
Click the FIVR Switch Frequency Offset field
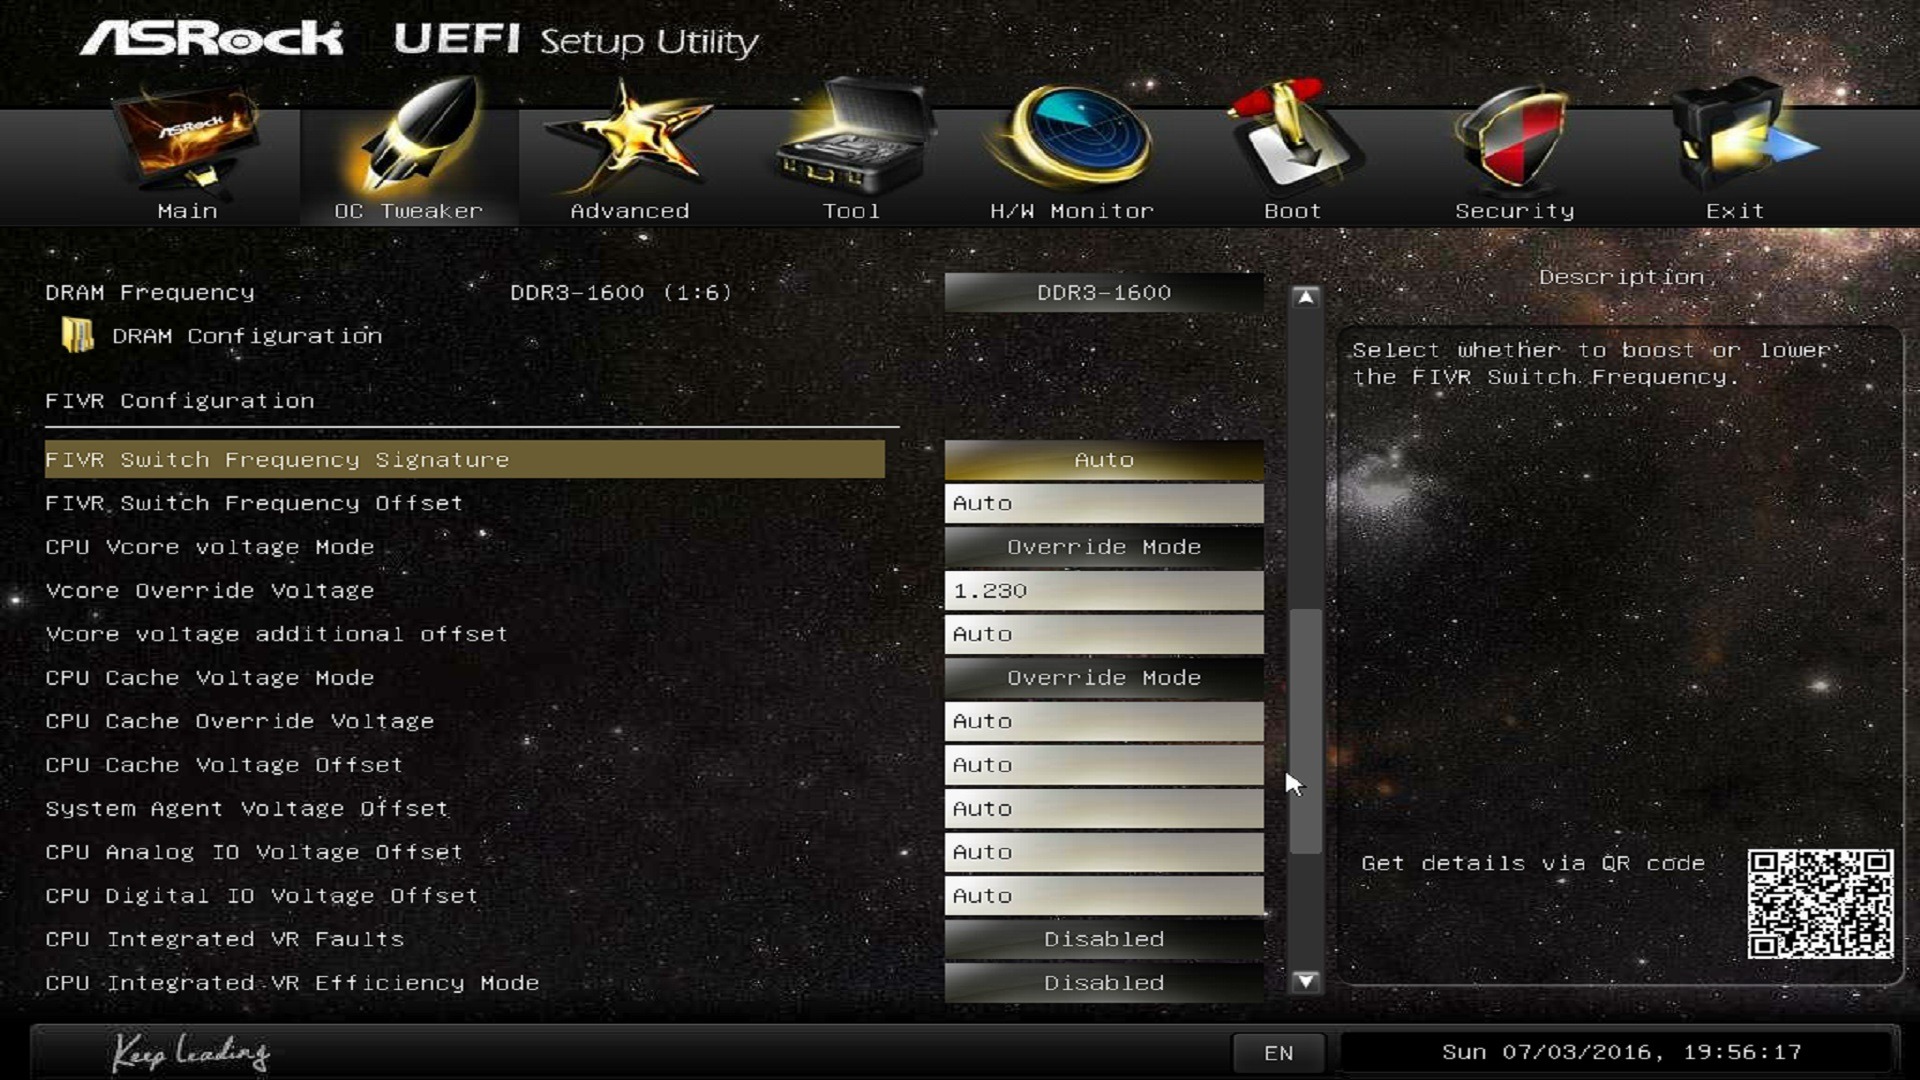click(x=1104, y=503)
